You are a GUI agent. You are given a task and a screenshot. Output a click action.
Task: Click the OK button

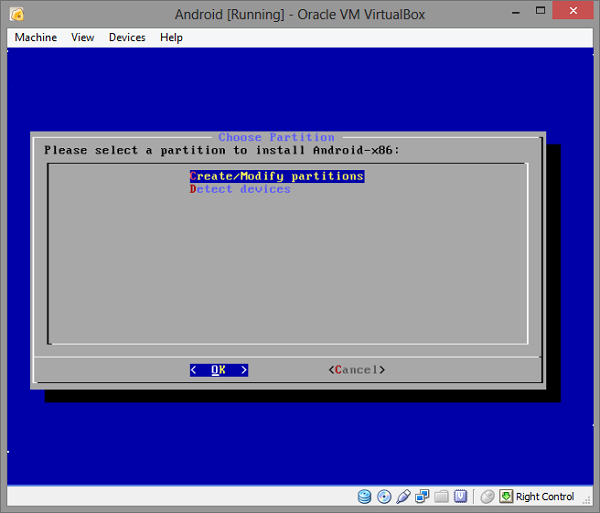click(219, 370)
